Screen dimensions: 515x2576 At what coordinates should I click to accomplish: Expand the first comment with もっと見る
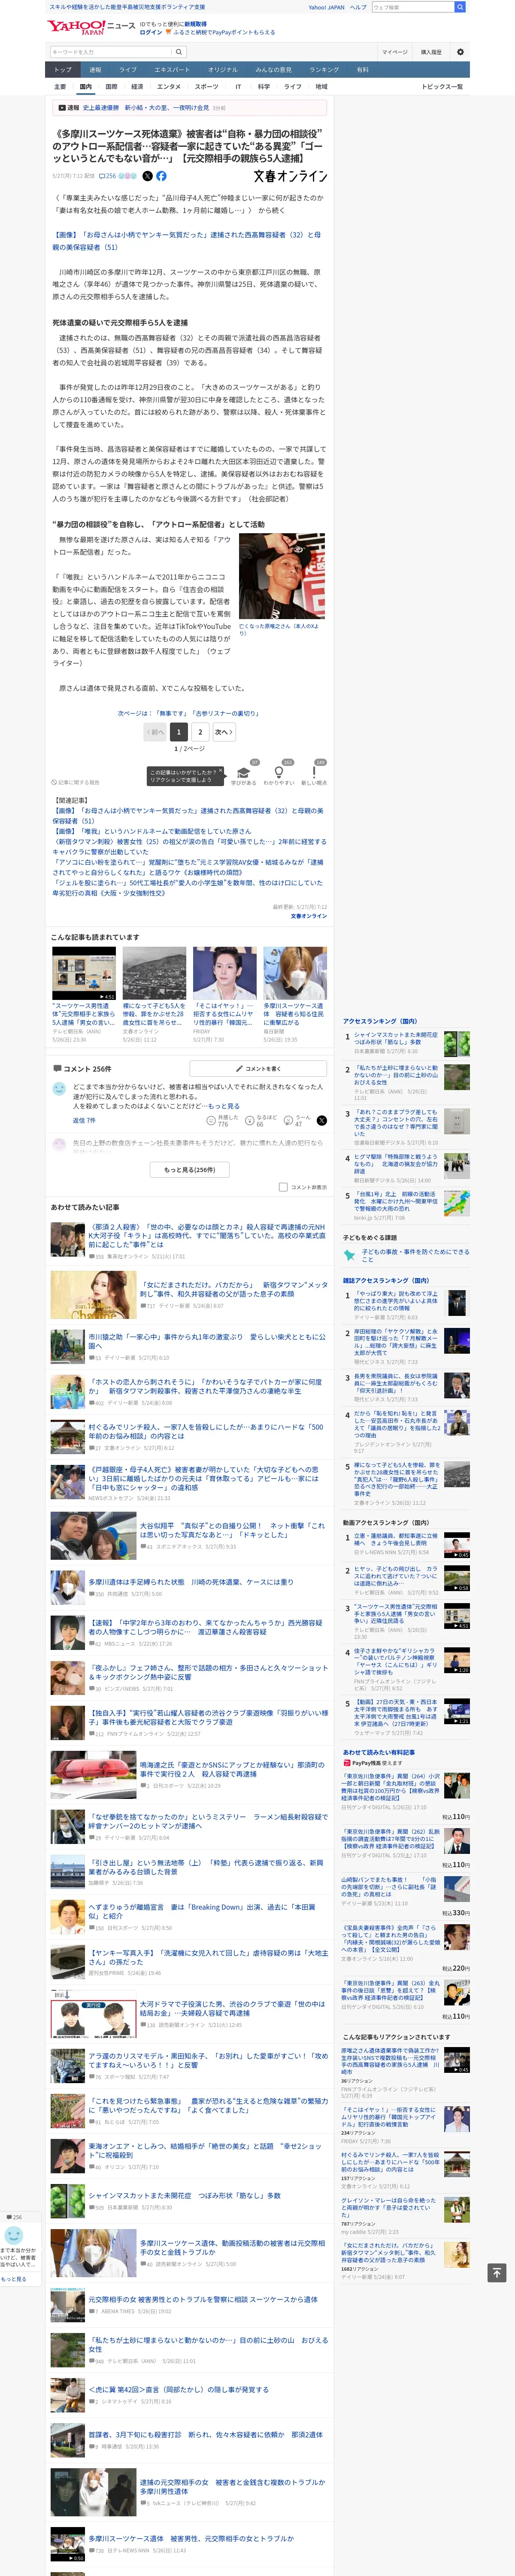tap(224, 1106)
